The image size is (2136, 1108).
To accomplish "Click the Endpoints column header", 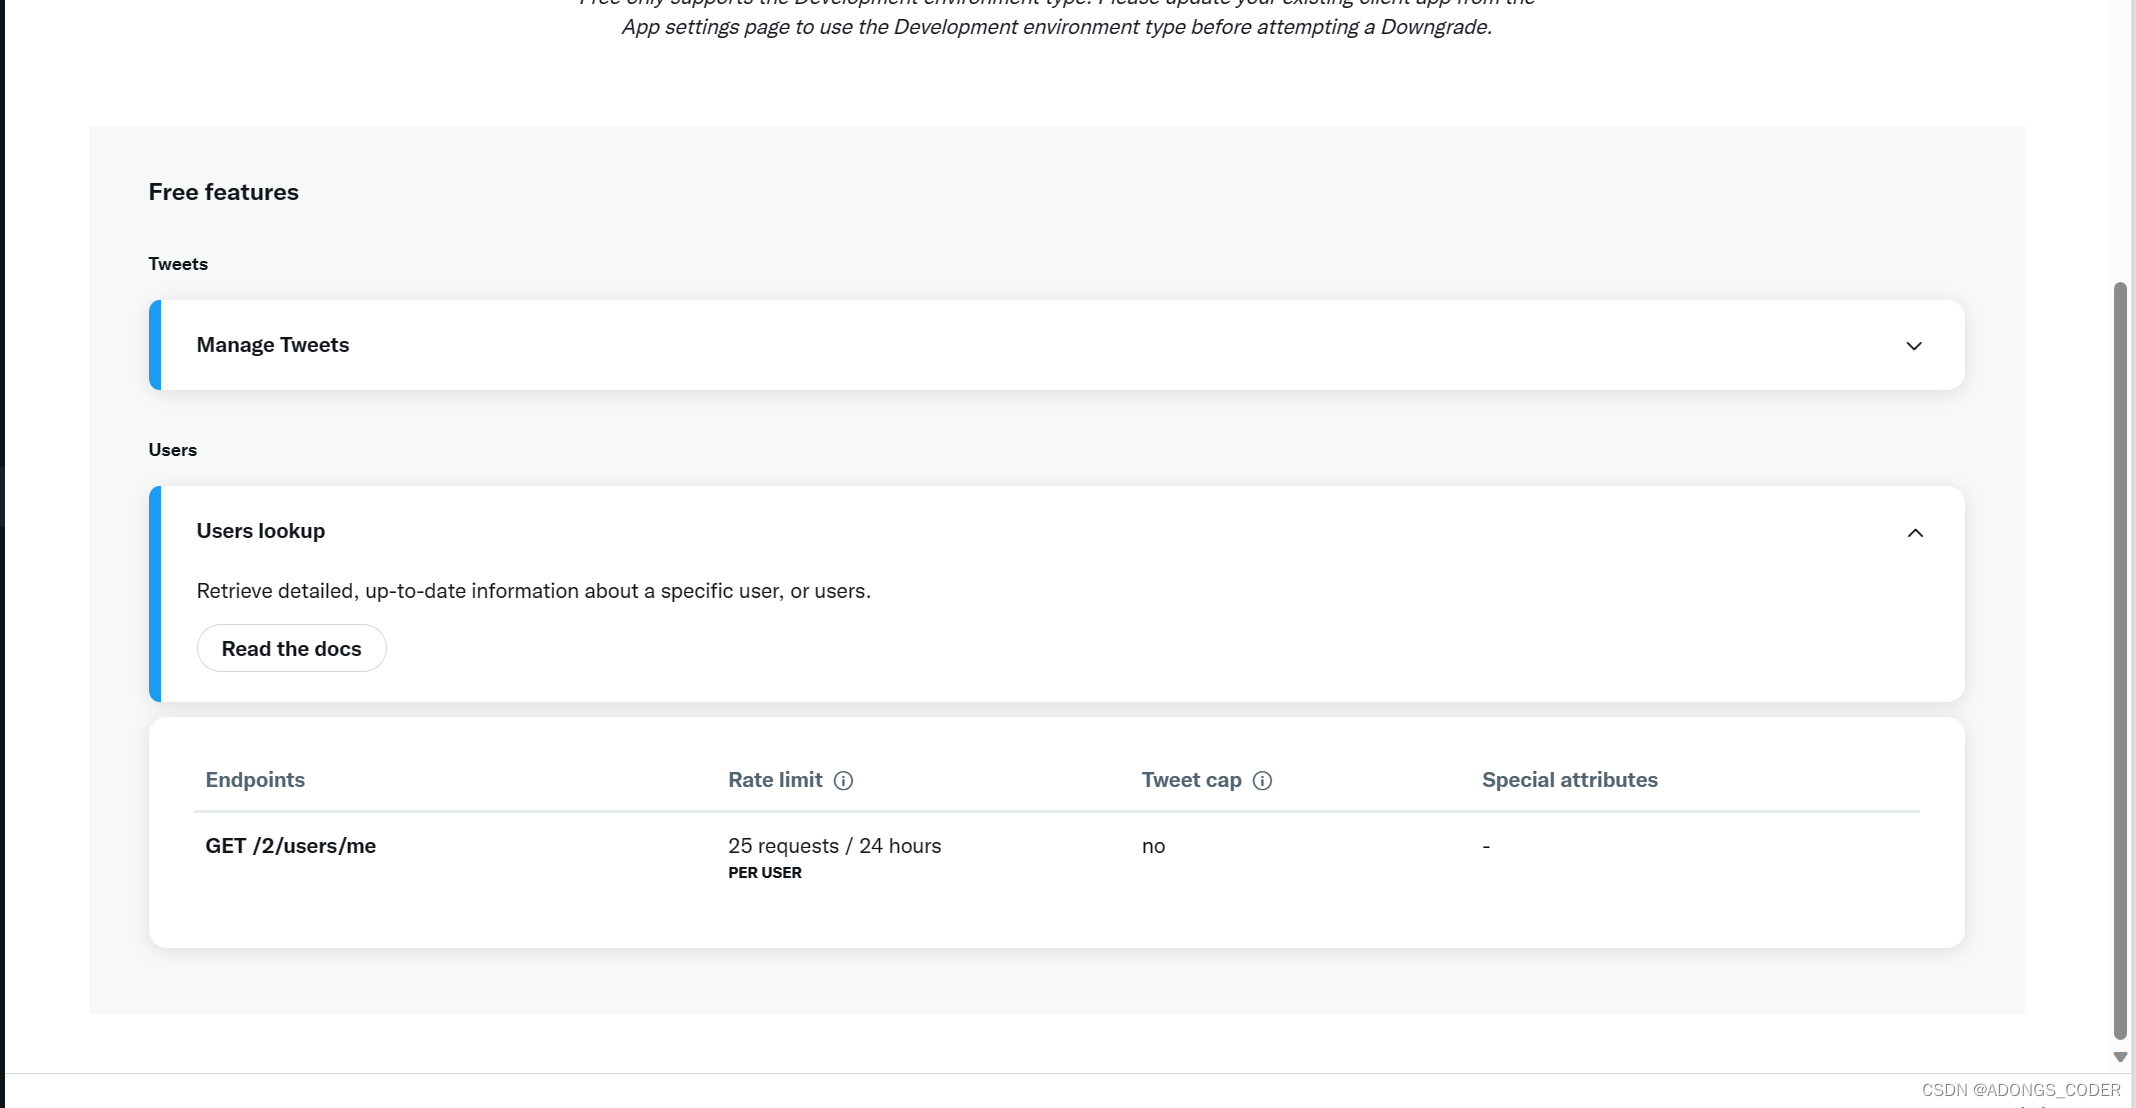I will click(255, 780).
